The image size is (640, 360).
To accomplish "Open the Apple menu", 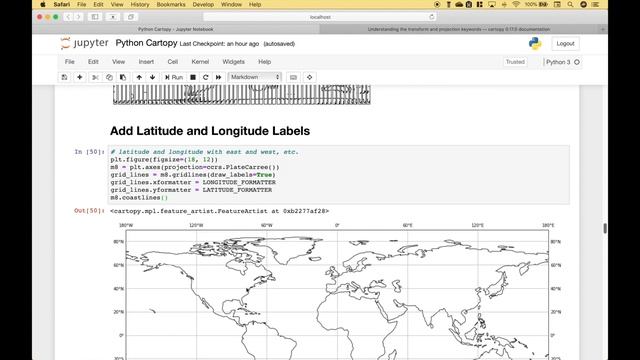I will click(43, 4).
